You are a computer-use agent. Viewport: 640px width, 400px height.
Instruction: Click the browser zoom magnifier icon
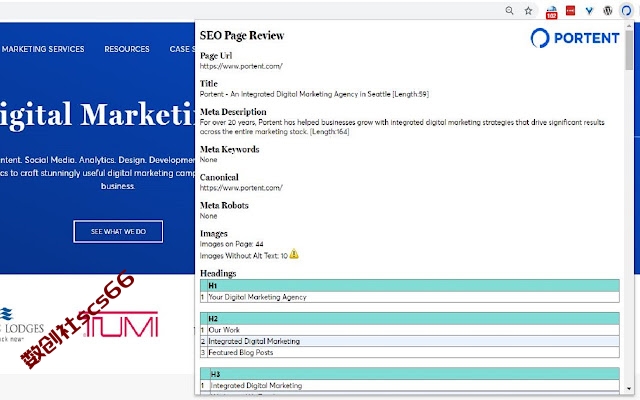509,11
